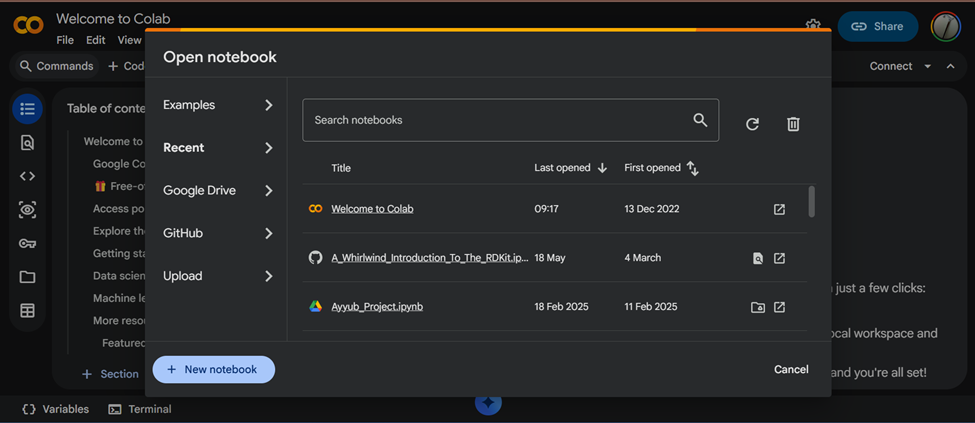Screen dimensions: 975x423
Task: Open the Table of contents sidebar icon
Action: click(27, 109)
